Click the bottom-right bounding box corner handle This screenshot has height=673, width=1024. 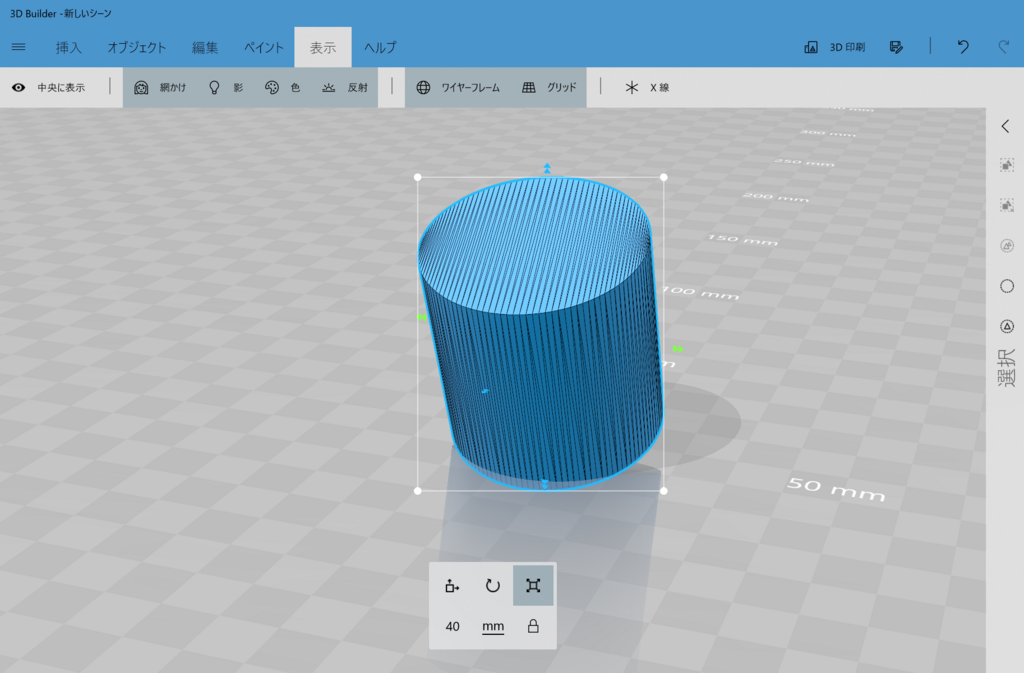click(x=664, y=491)
